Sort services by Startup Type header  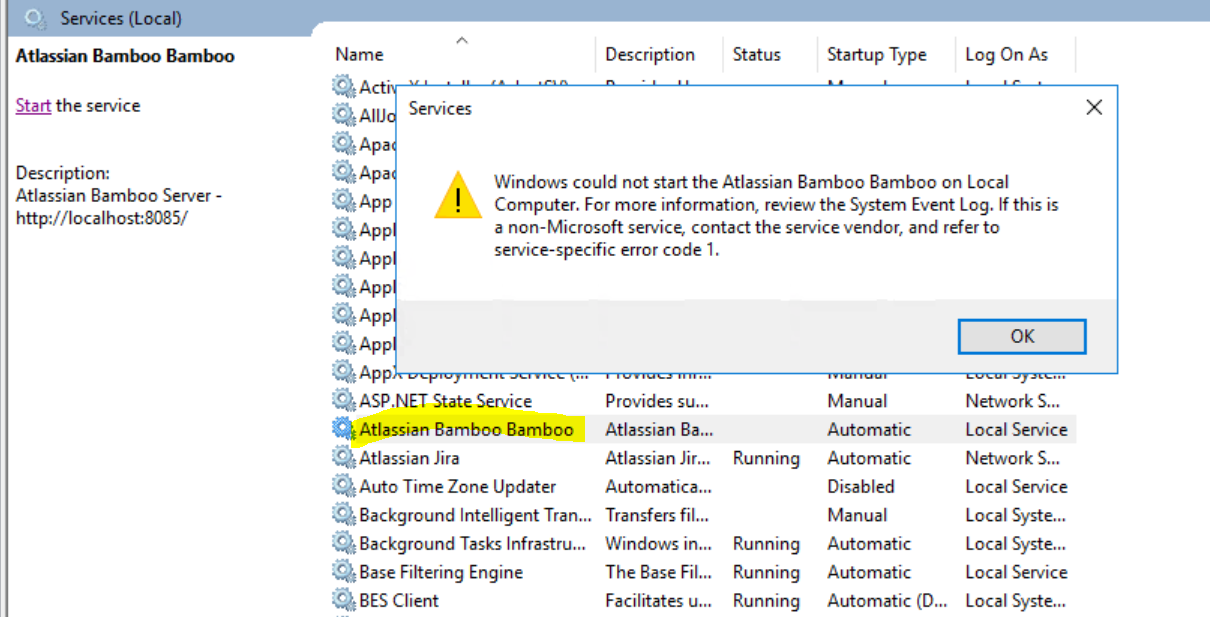click(877, 55)
